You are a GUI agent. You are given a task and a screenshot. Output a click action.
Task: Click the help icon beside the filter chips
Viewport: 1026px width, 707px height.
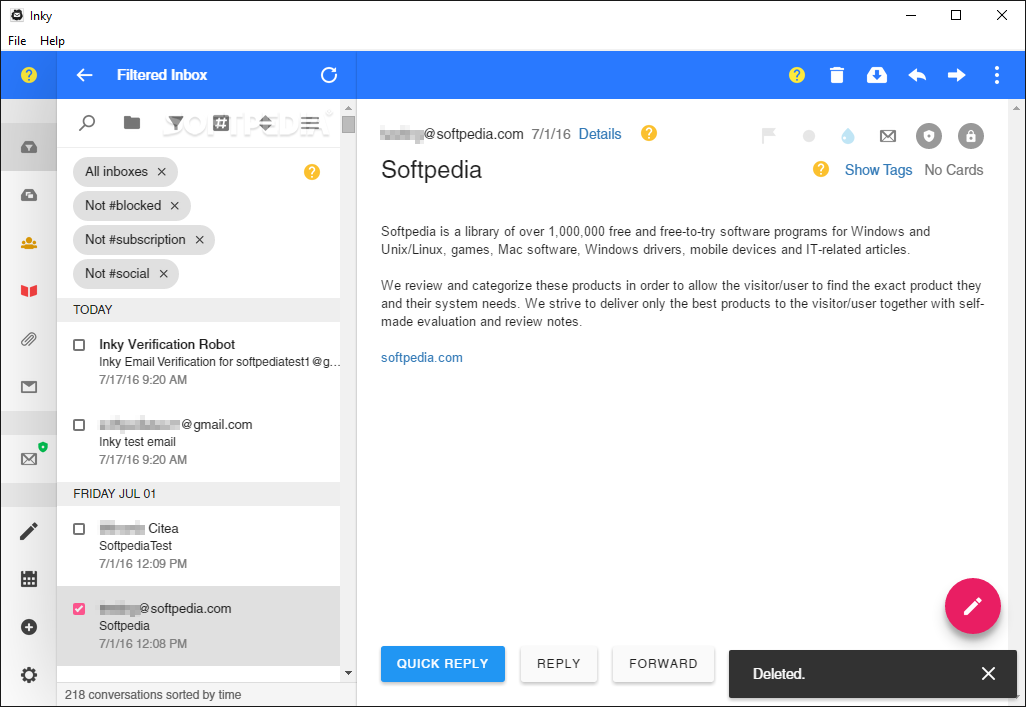312,172
